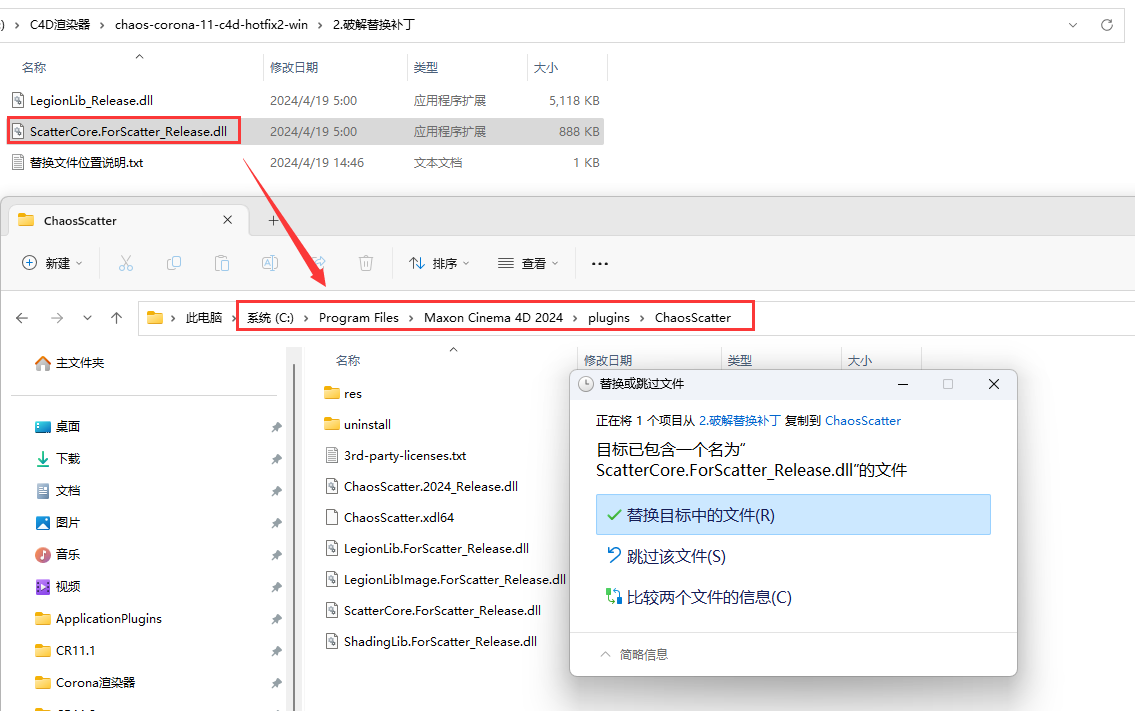This screenshot has height=711, width=1135.
Task: Click the Back navigation arrow
Action: (x=23, y=318)
